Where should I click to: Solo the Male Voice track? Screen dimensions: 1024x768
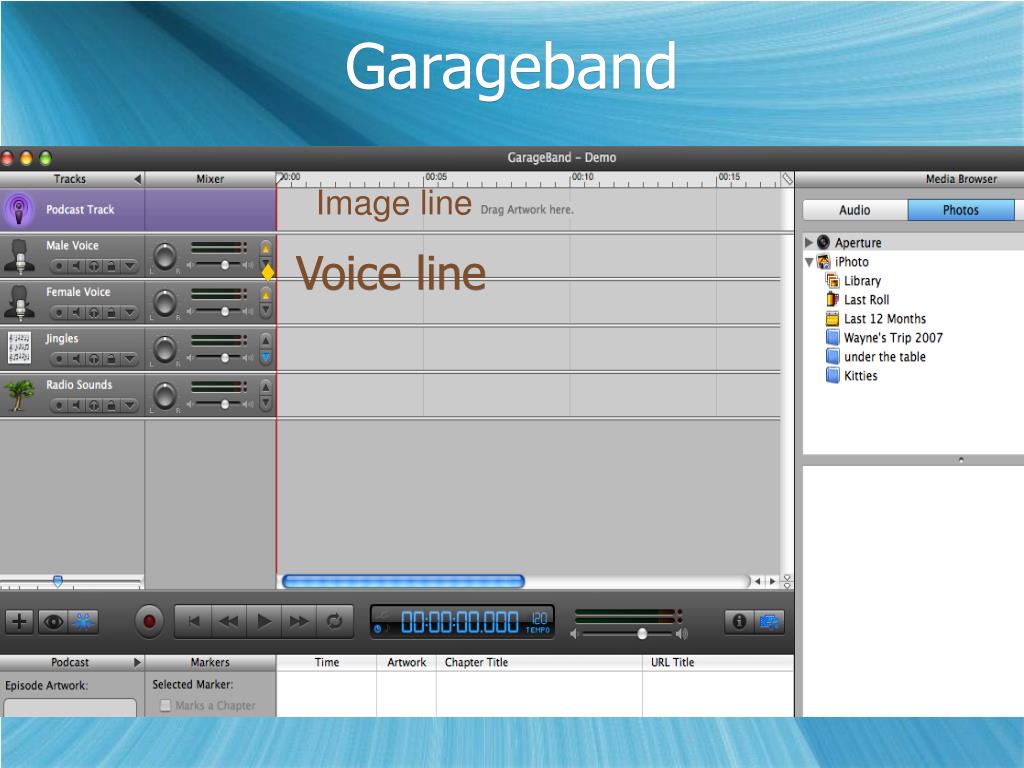(94, 266)
